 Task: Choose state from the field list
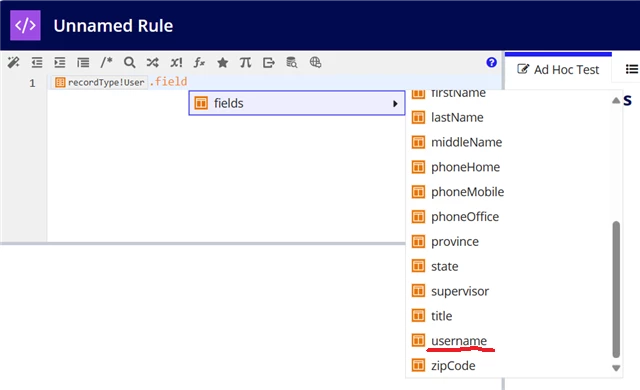[x=510, y=266]
